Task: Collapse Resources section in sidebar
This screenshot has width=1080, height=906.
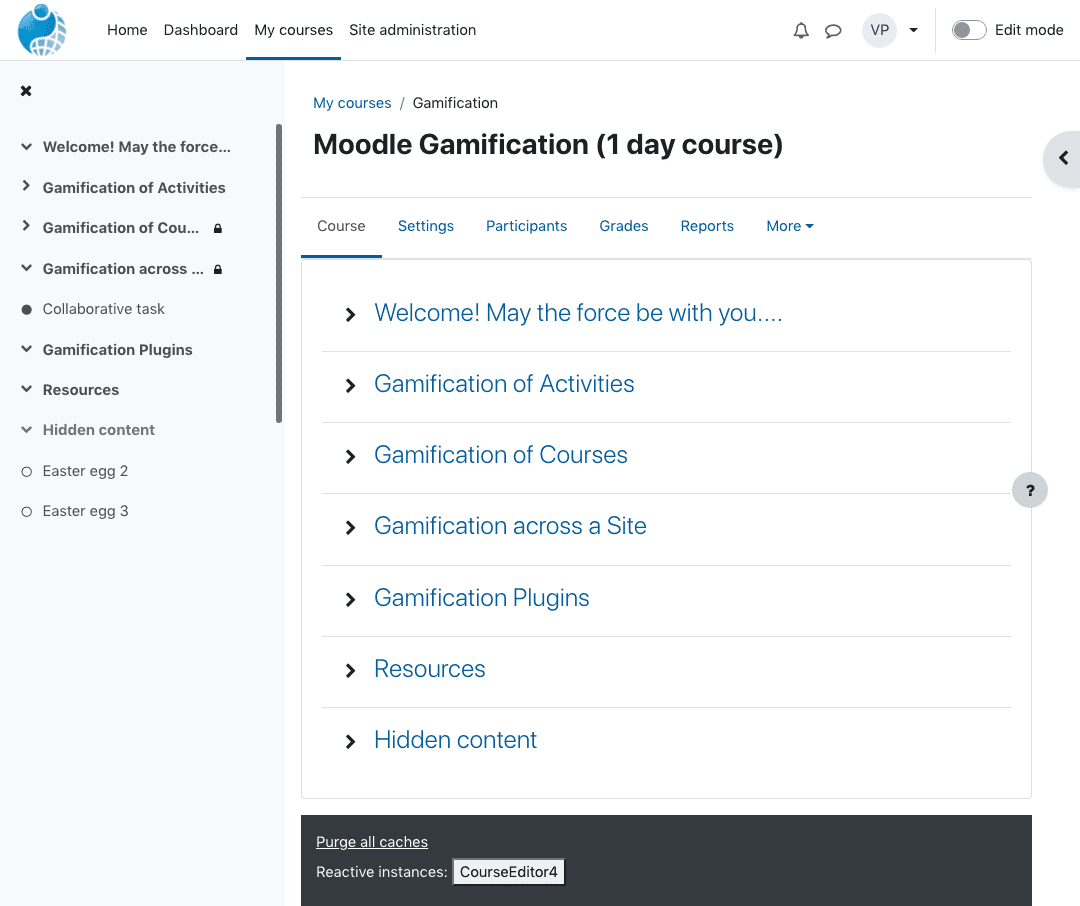Action: coord(26,389)
